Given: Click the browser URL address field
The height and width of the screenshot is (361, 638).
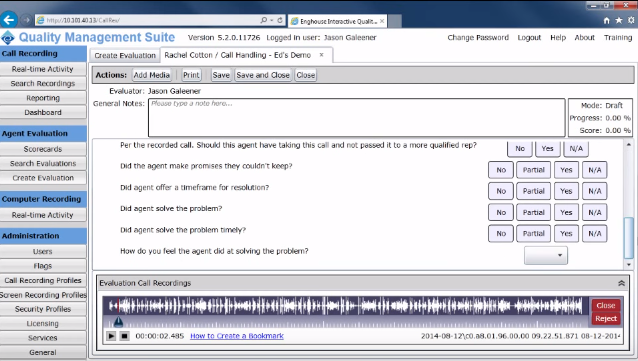Looking at the screenshot, I should [151, 20].
